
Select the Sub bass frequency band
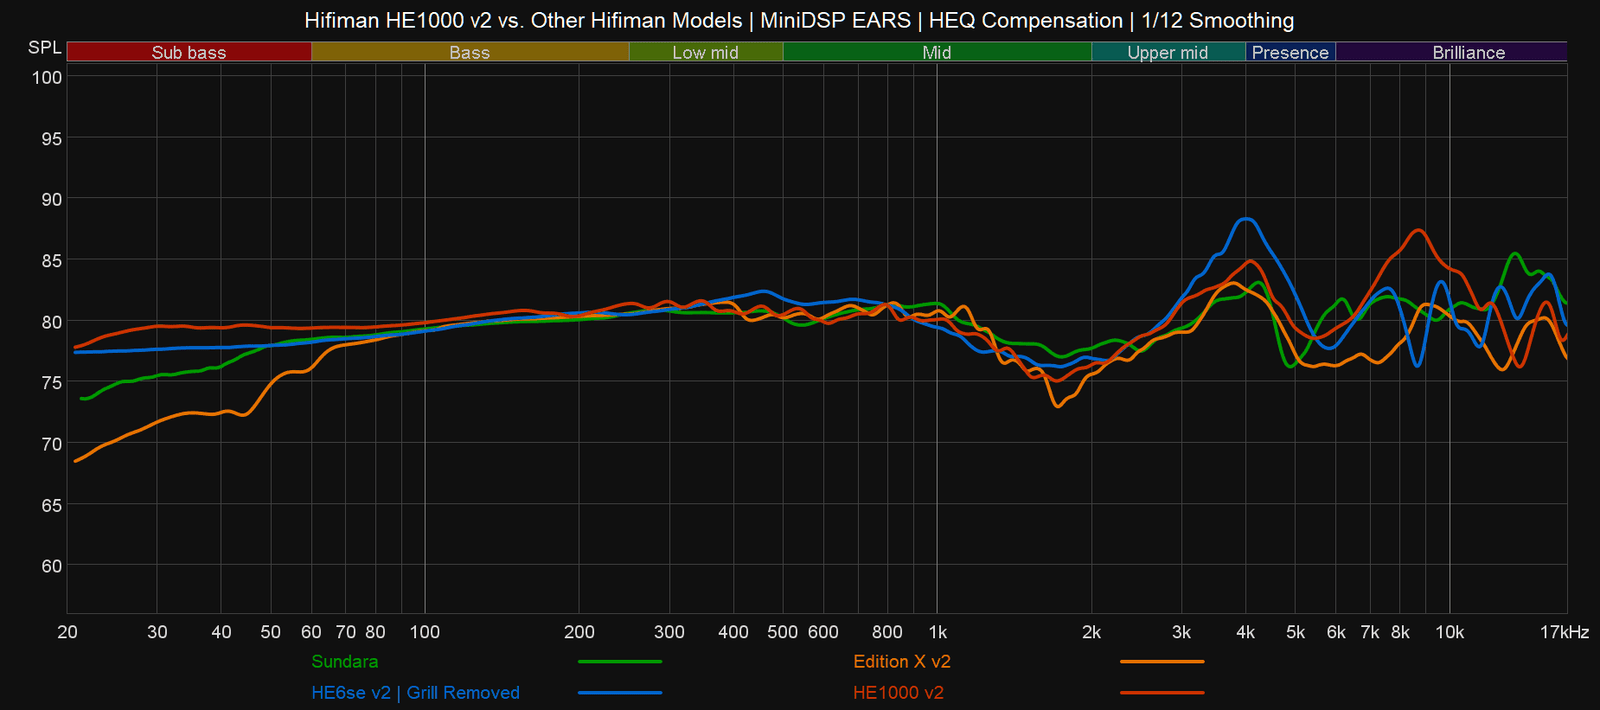coord(189,52)
